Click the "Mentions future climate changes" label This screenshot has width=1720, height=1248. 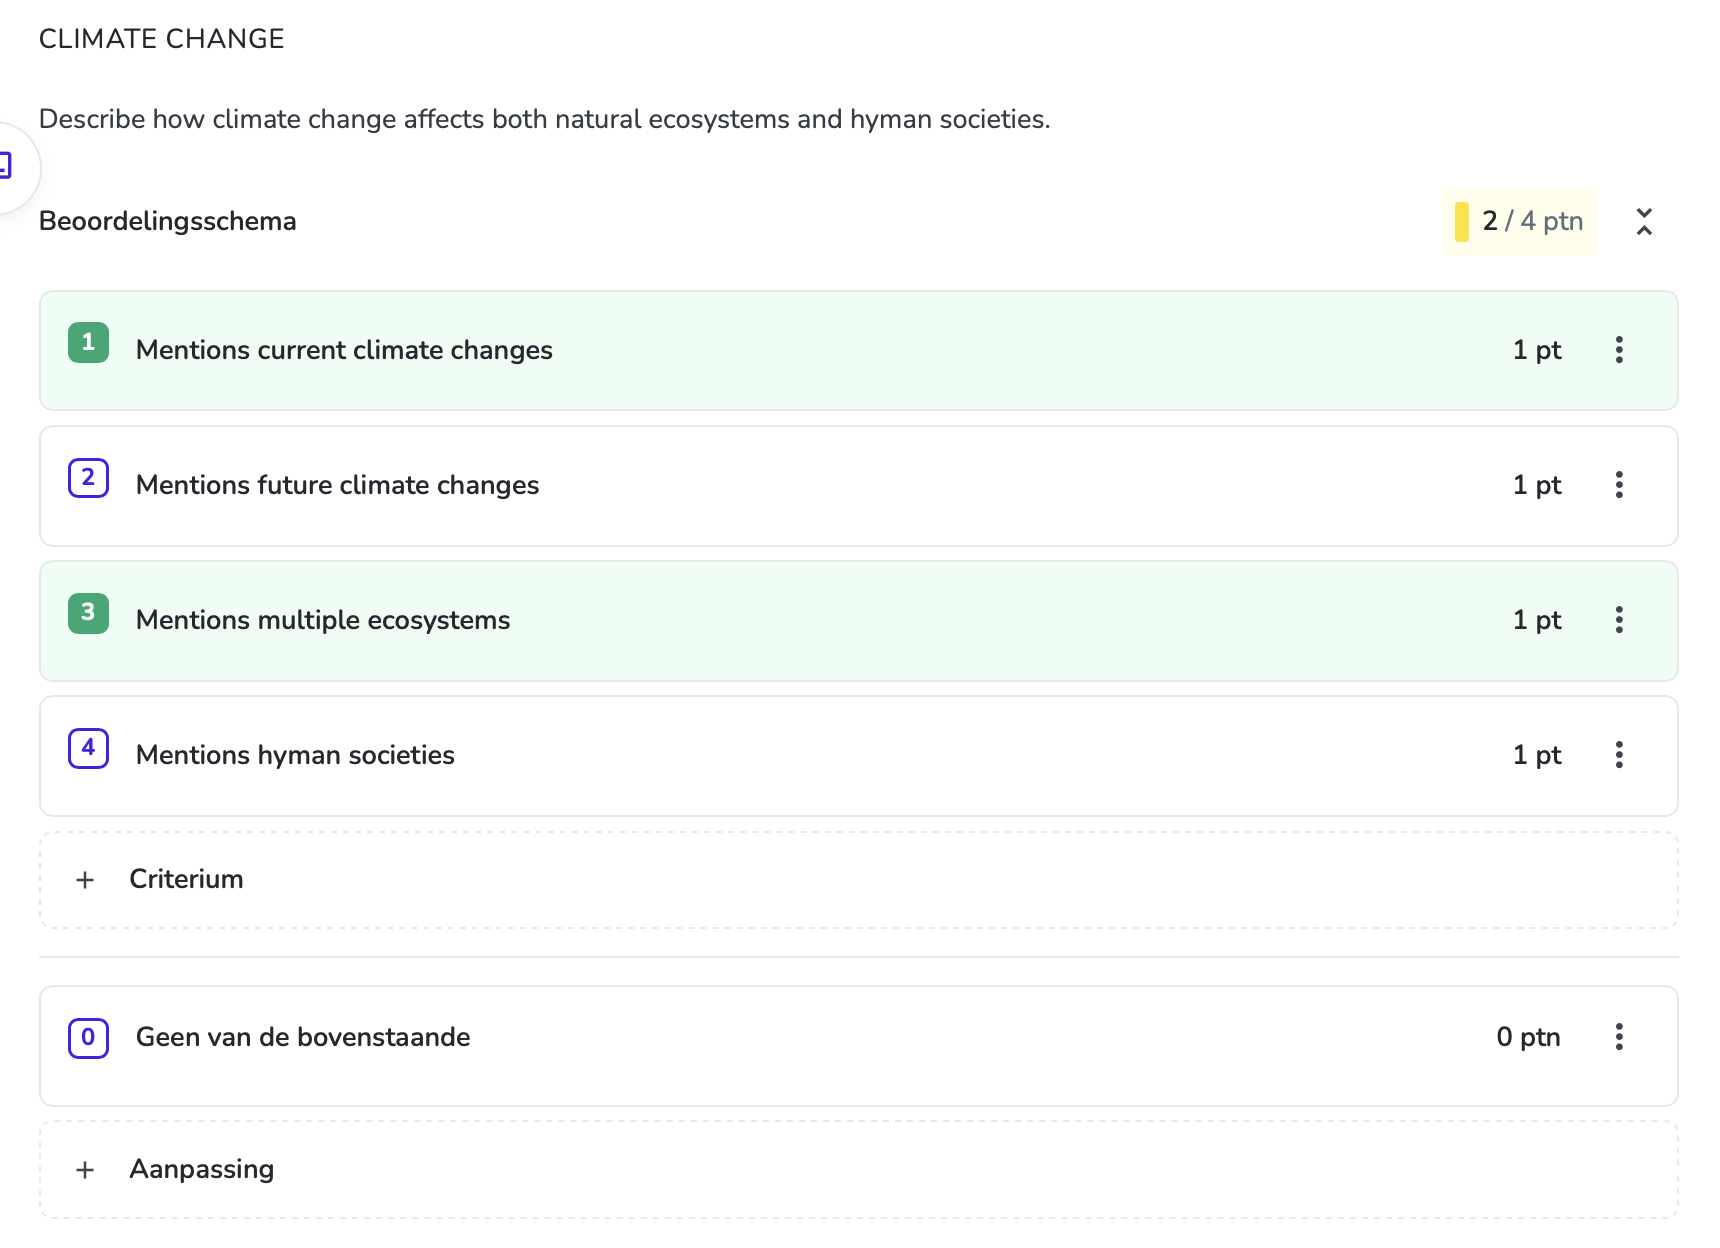pyautogui.click(x=337, y=485)
